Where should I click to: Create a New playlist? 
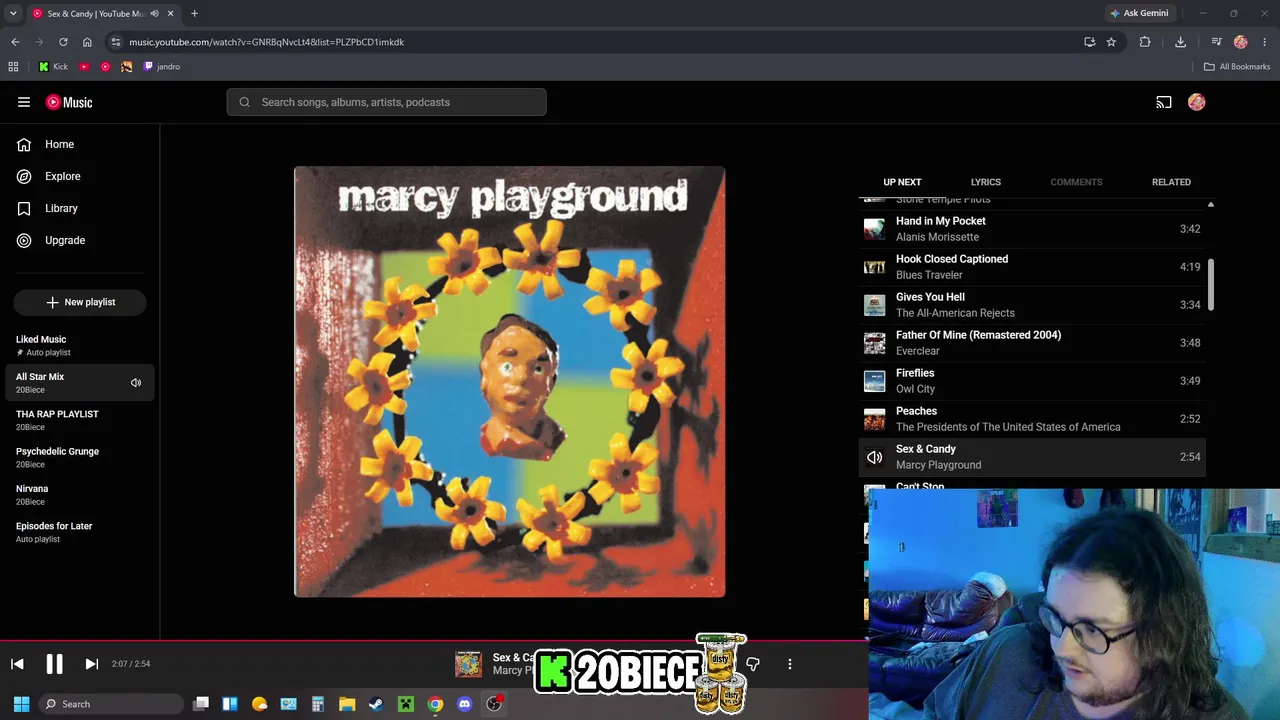[x=80, y=302]
